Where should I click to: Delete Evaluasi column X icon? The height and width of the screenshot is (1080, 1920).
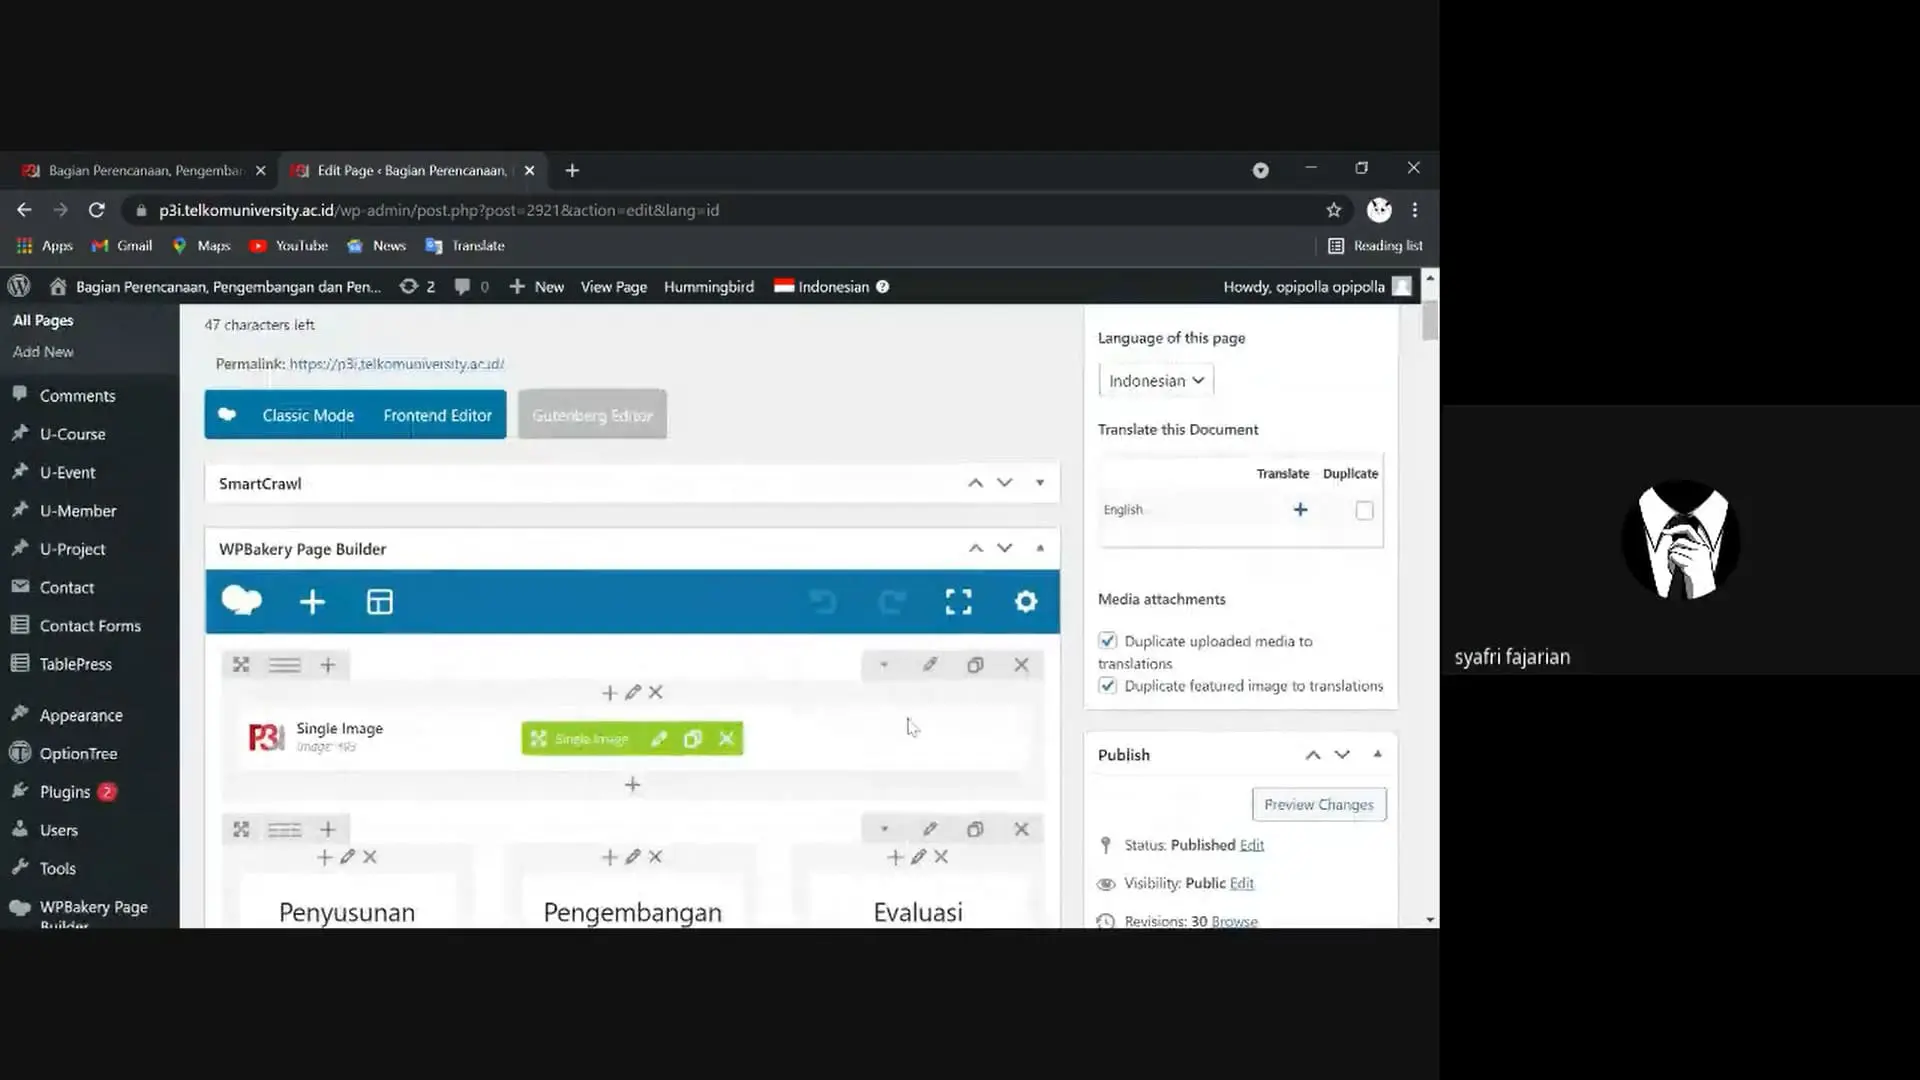pyautogui.click(x=941, y=857)
